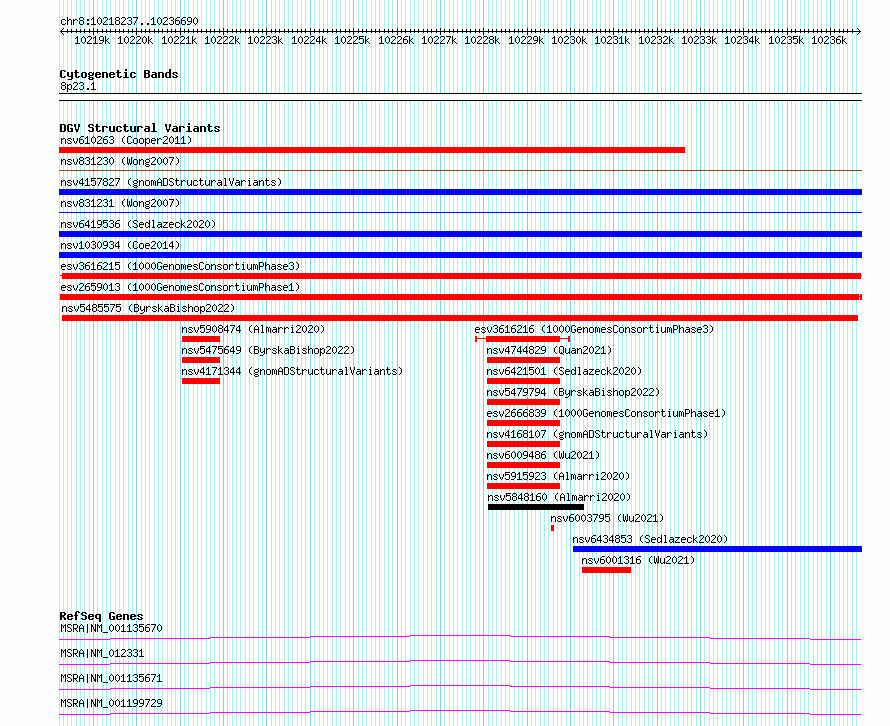
Task: Click red bar under nsv5915923
Action: point(523,486)
